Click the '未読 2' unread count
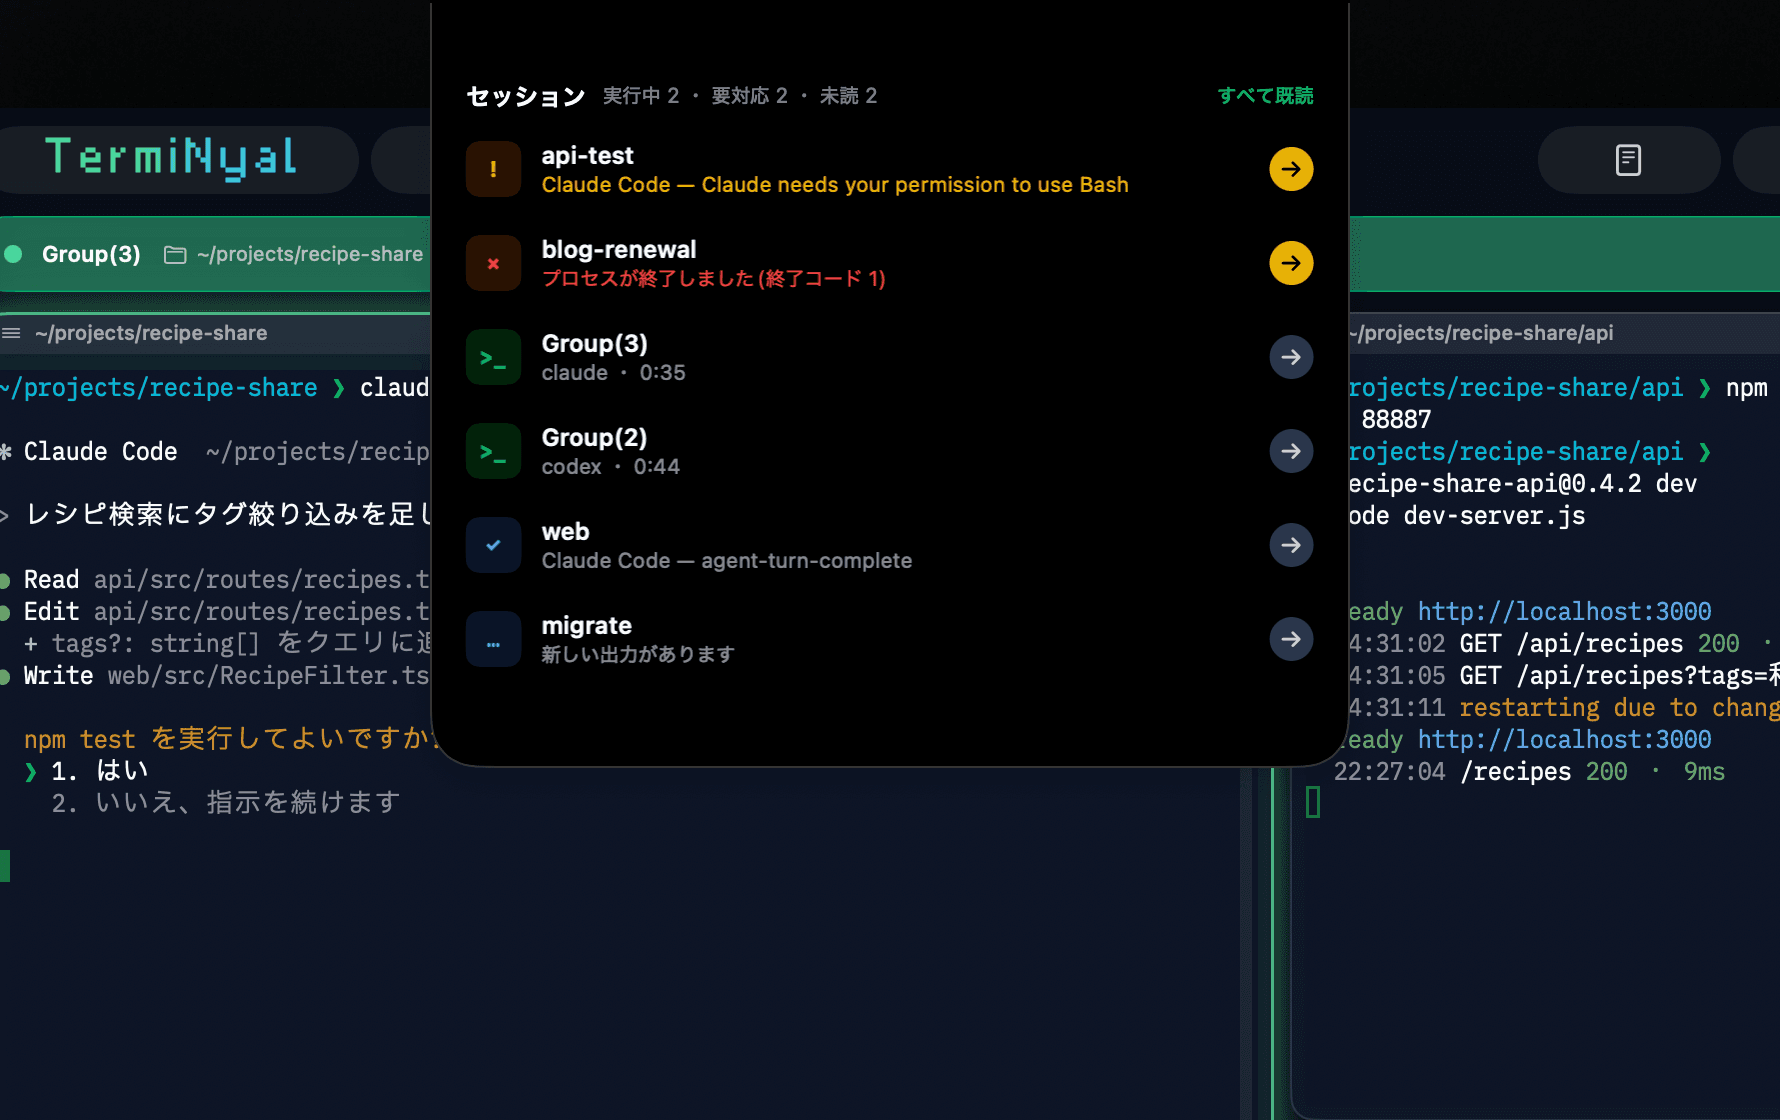The width and height of the screenshot is (1780, 1120). [848, 96]
